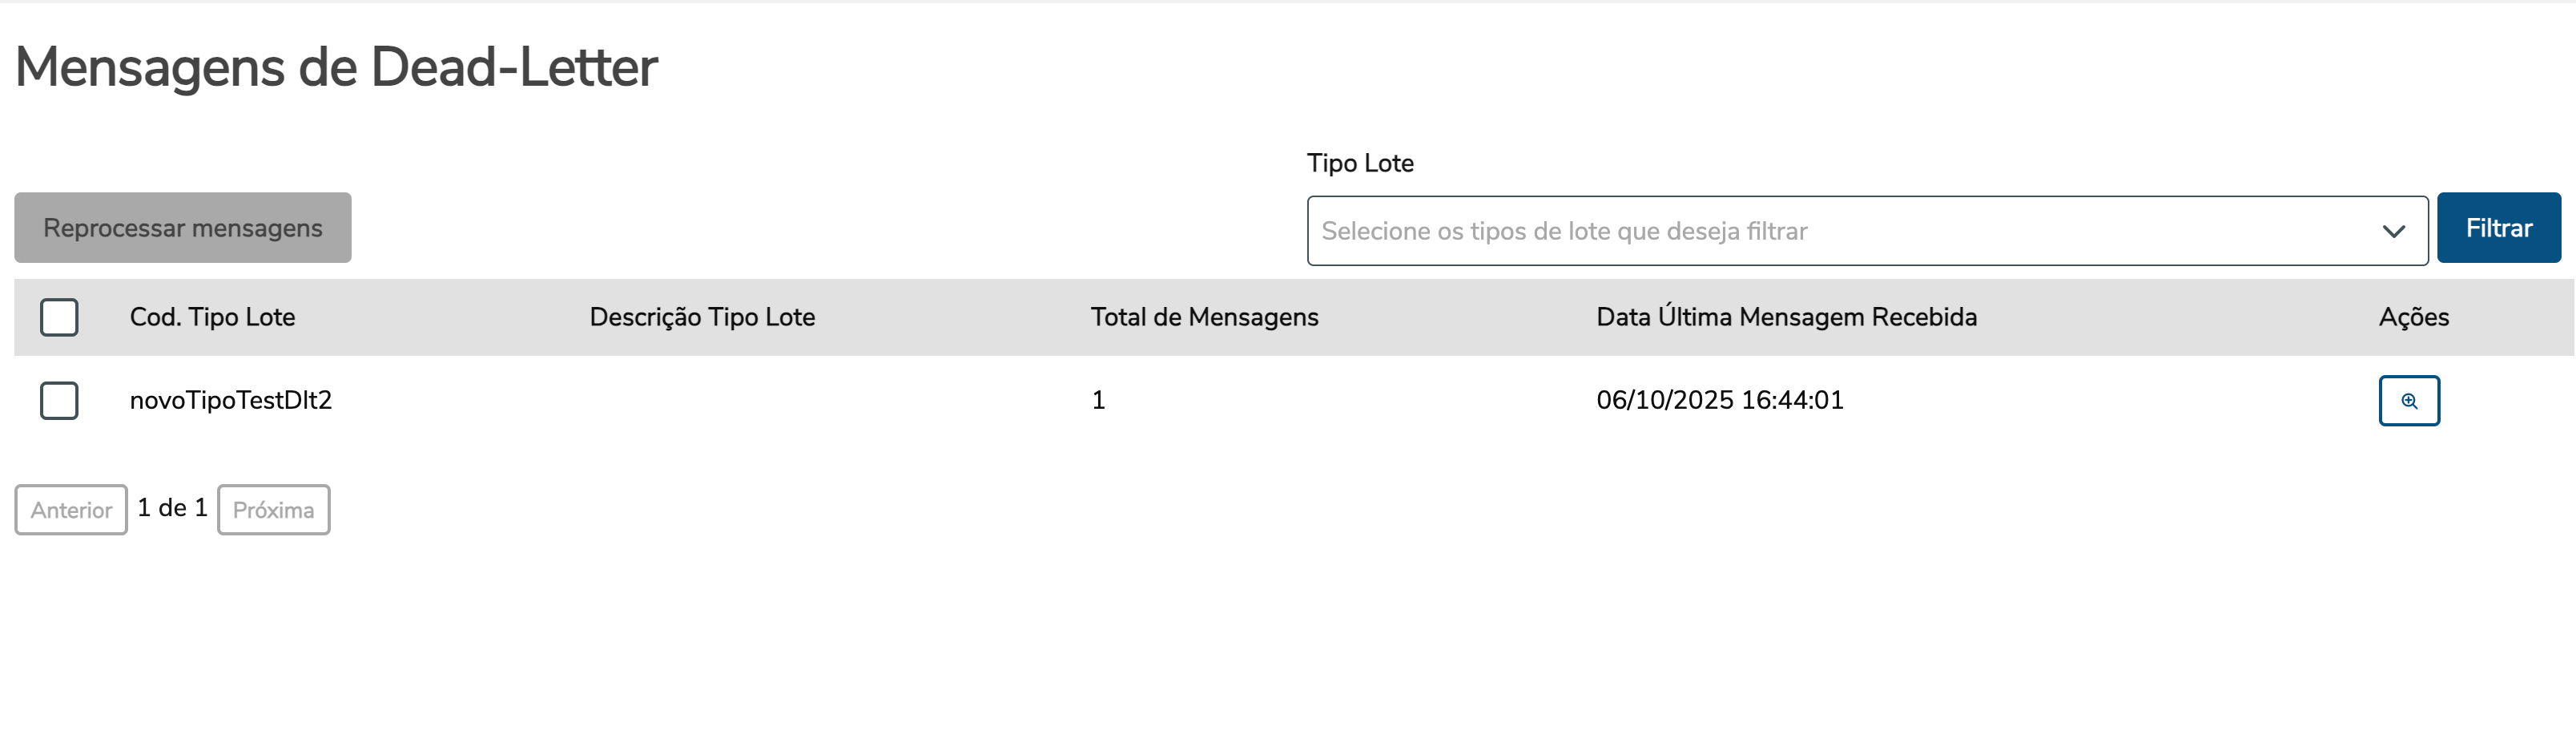This screenshot has height=755, width=2576.
Task: Click the Mensagens de Dead-Letter page title
Action: (336, 68)
